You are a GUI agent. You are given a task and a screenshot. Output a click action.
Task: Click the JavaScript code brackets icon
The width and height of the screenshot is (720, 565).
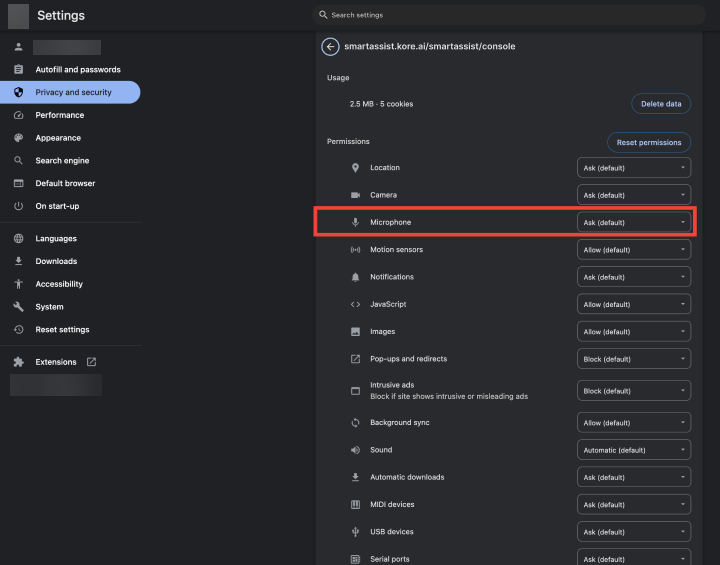[355, 304]
